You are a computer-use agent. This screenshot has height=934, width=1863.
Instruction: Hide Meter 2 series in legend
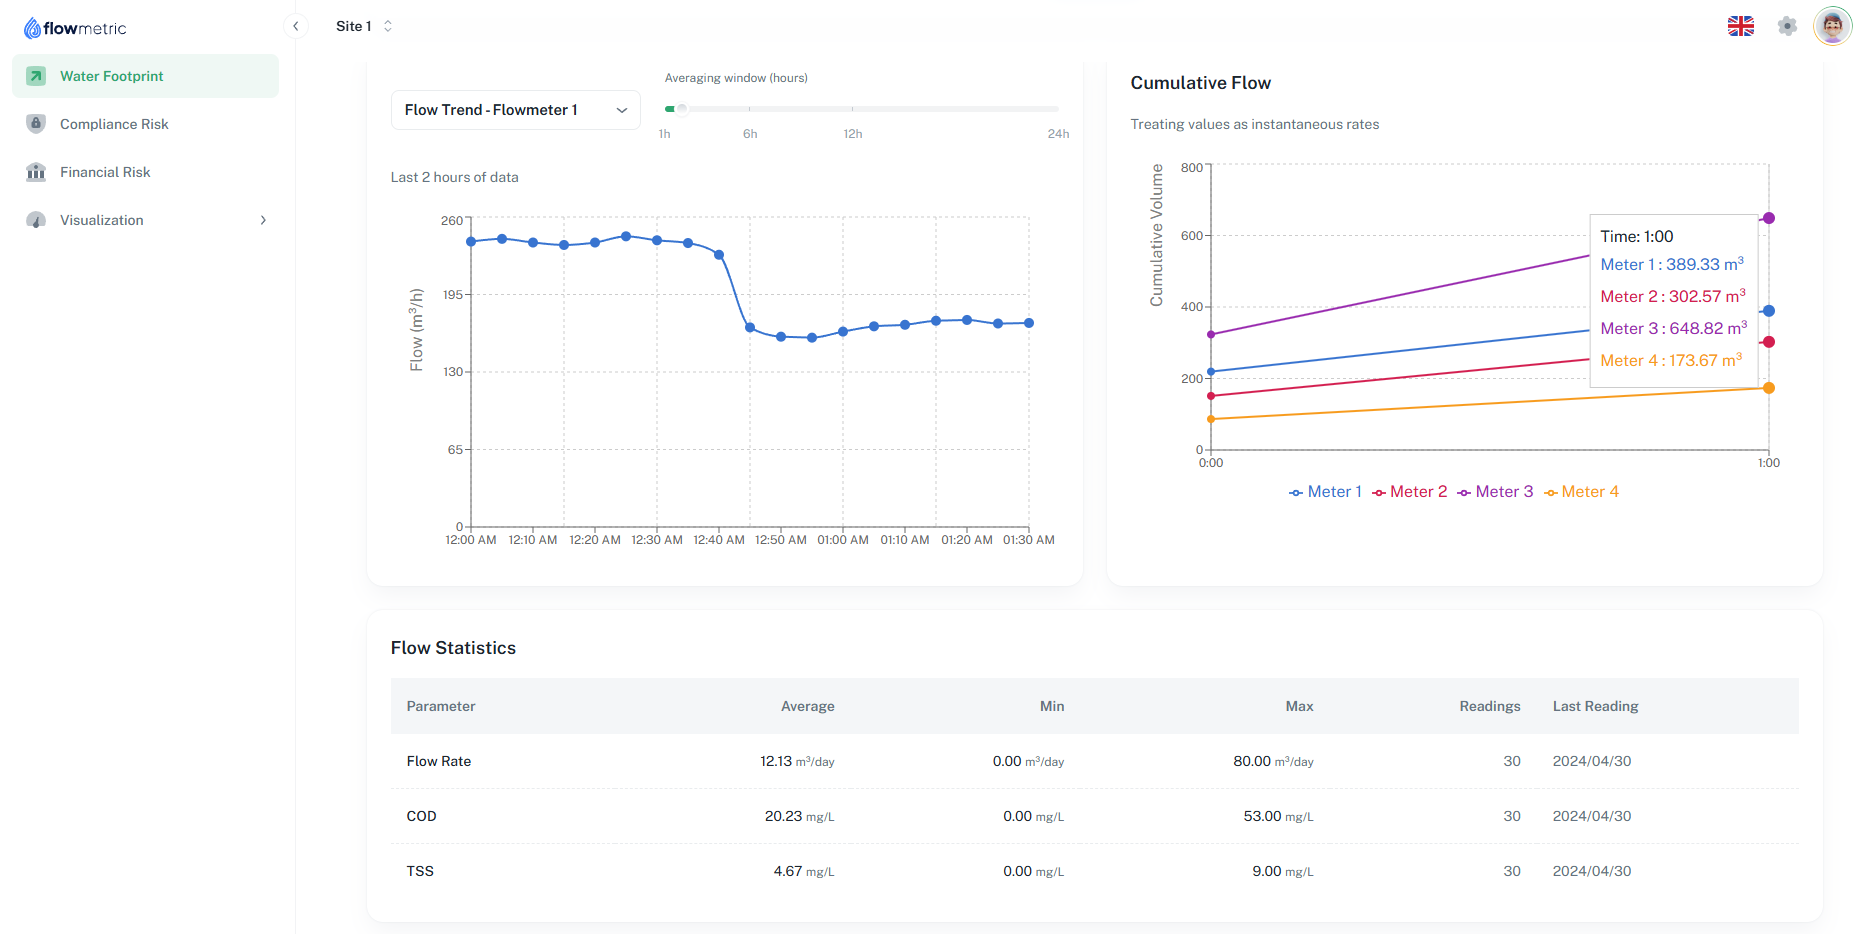click(1409, 492)
